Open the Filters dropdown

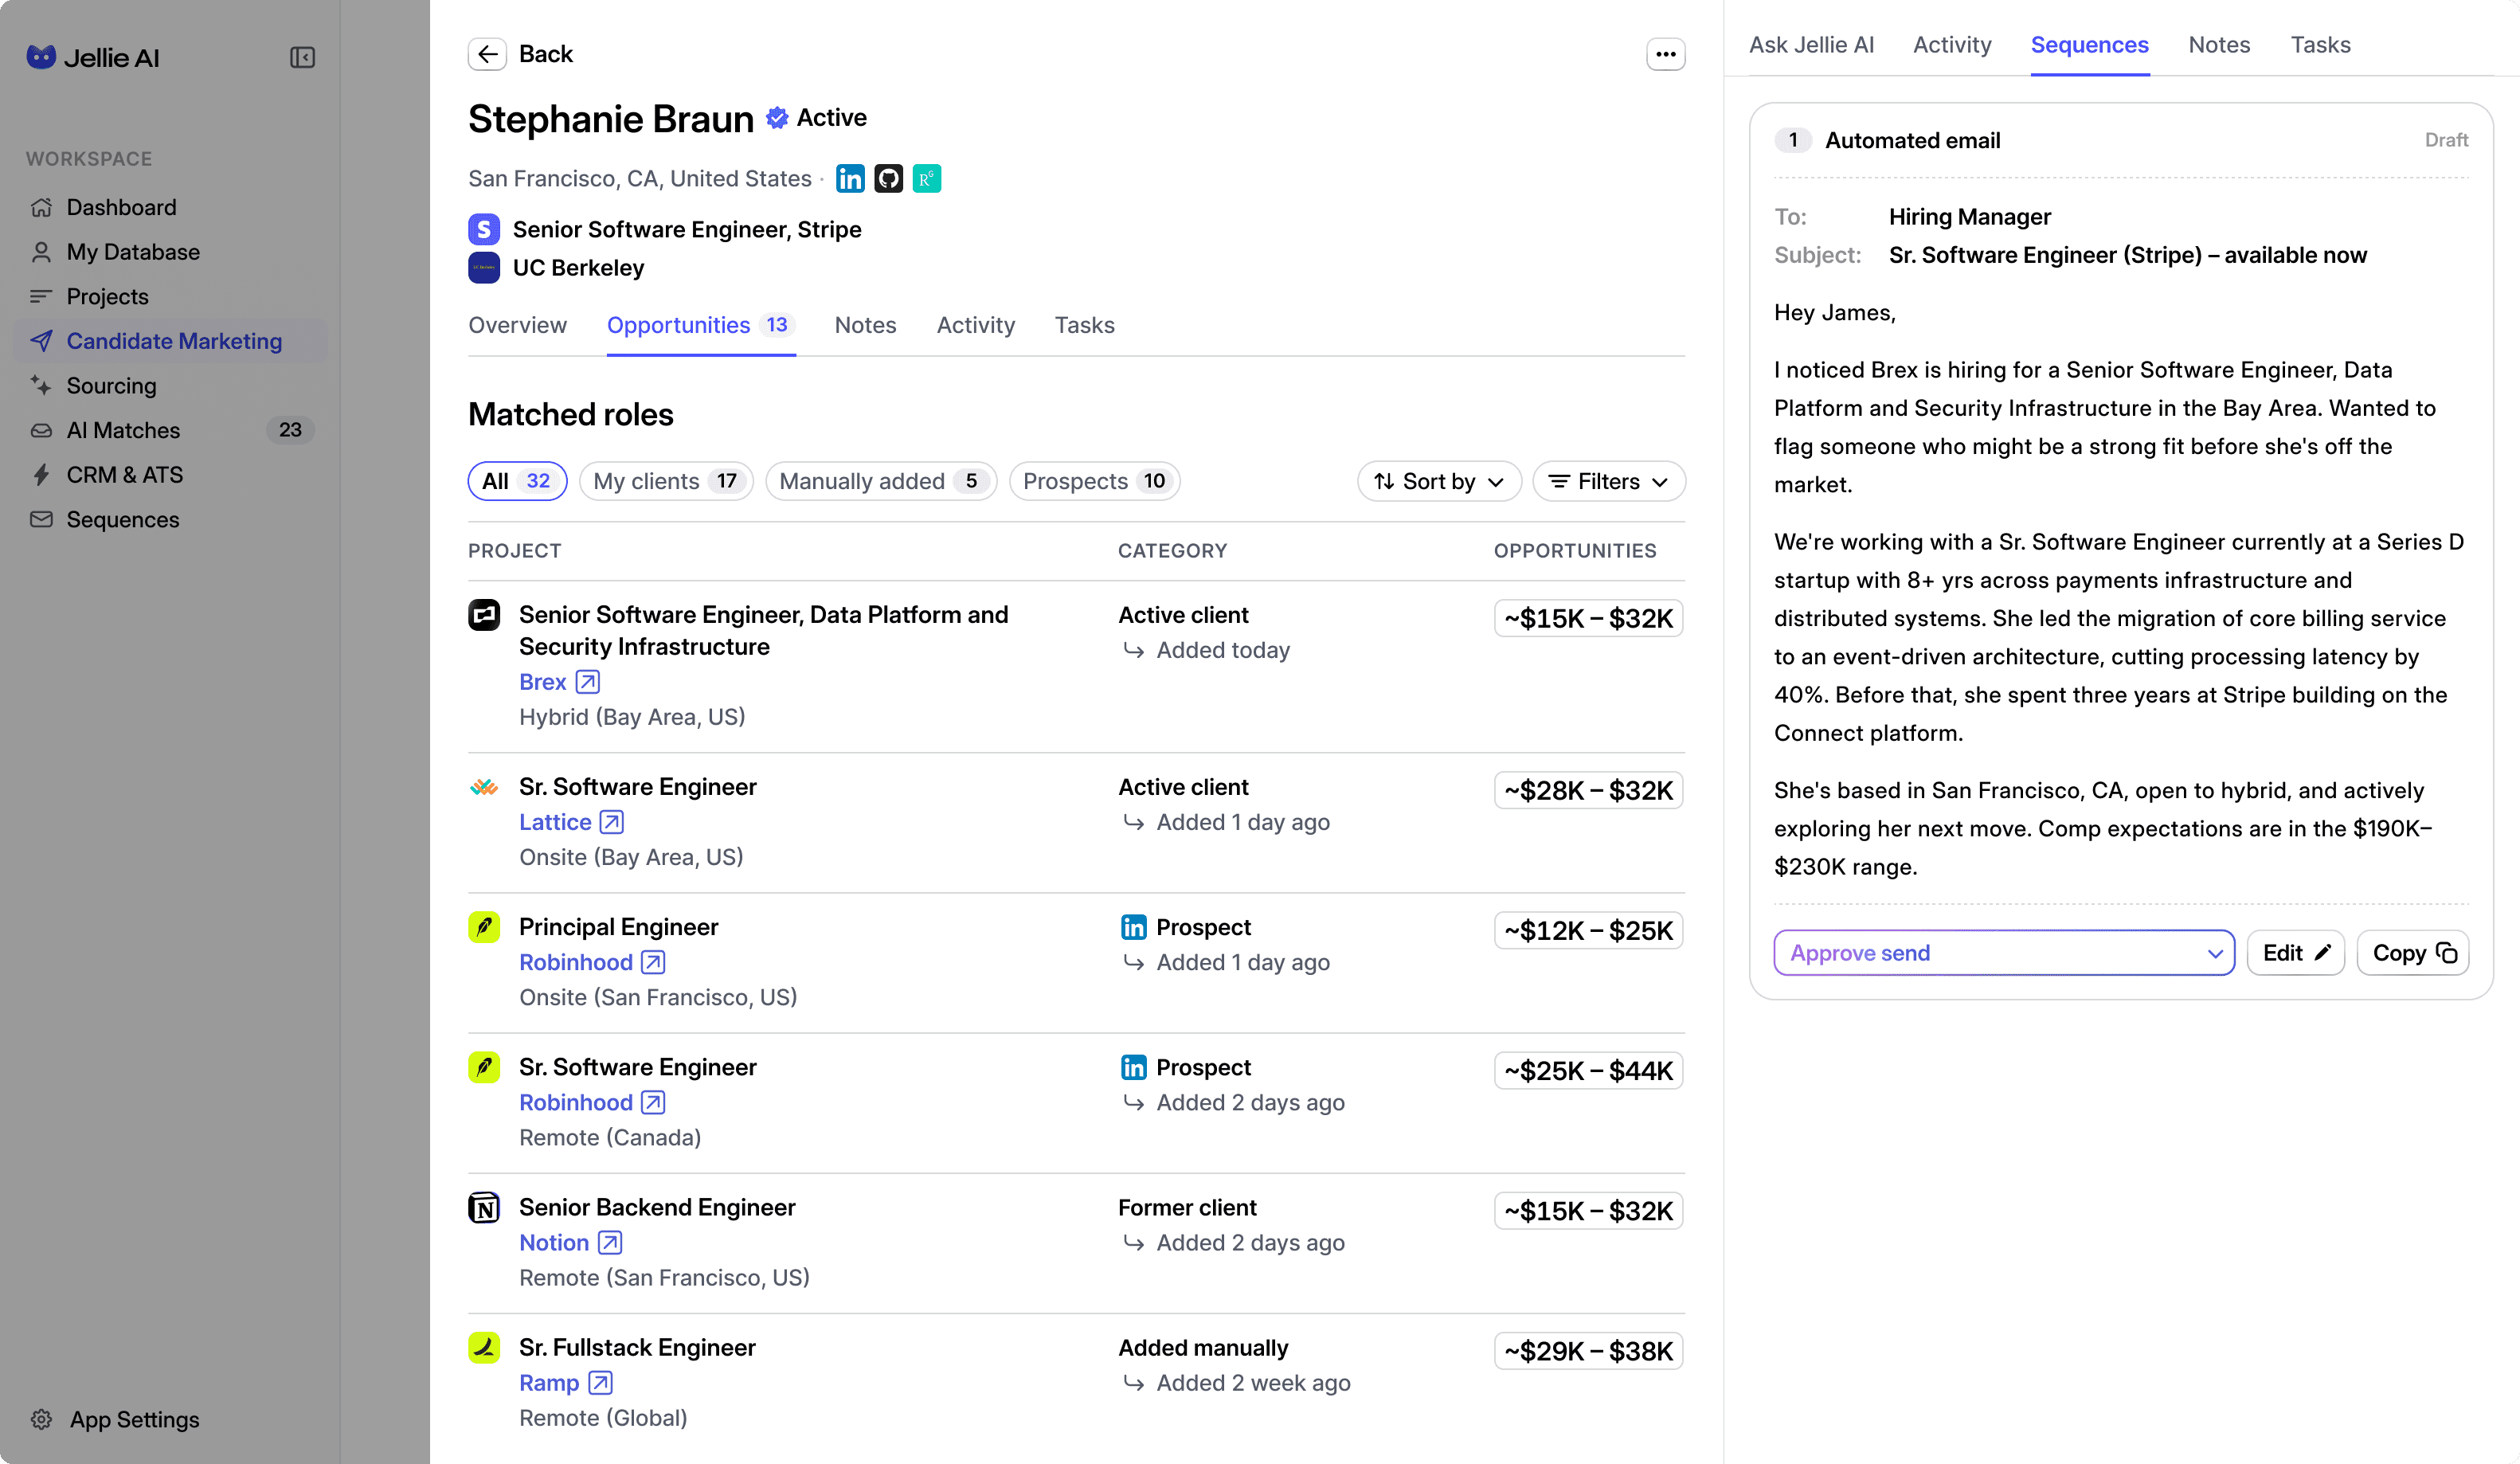pos(1608,481)
